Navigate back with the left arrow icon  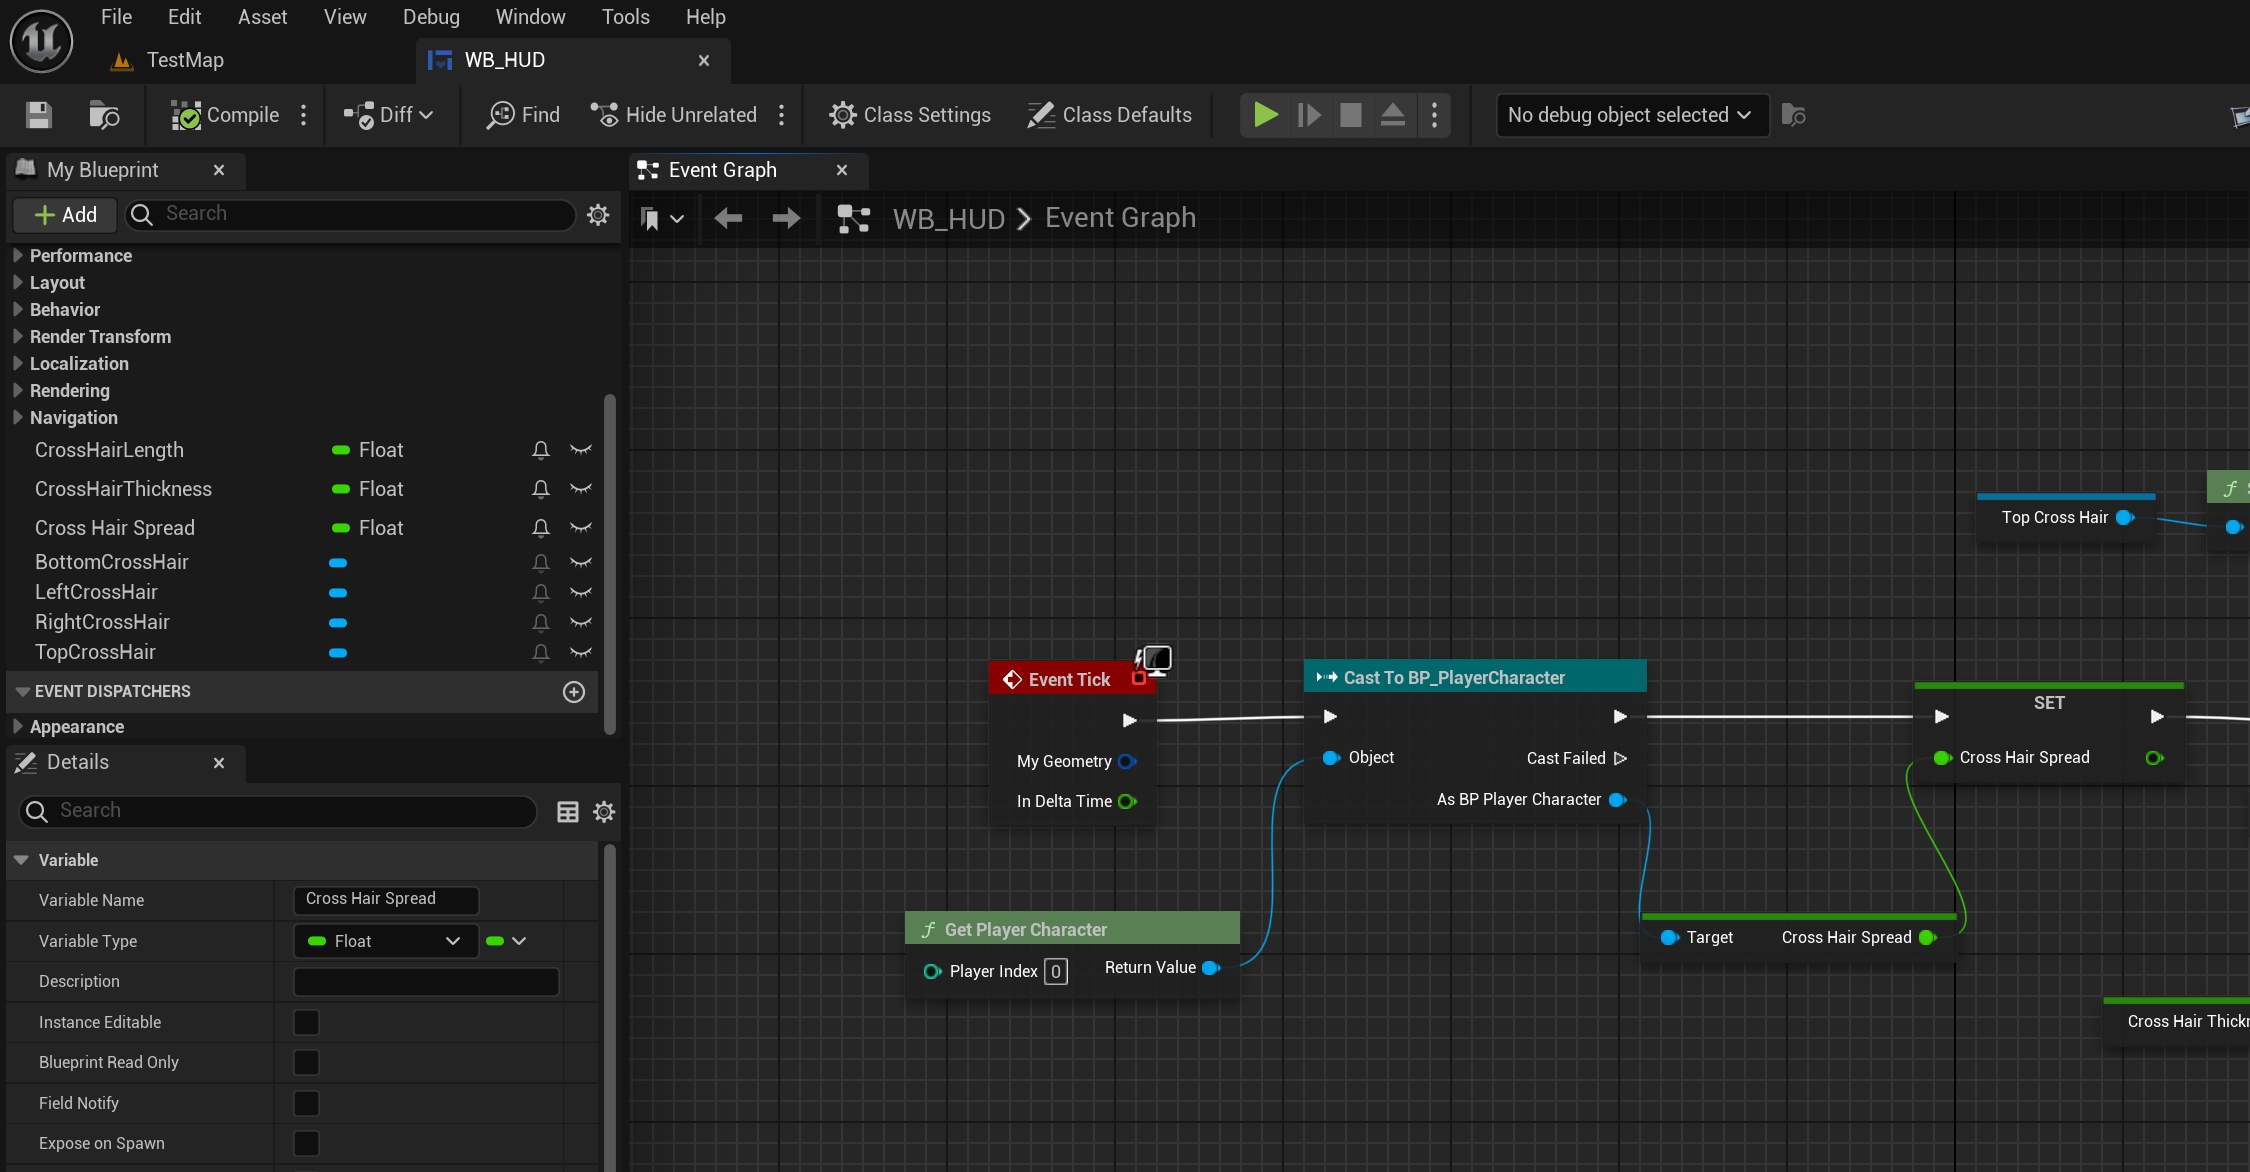point(728,218)
